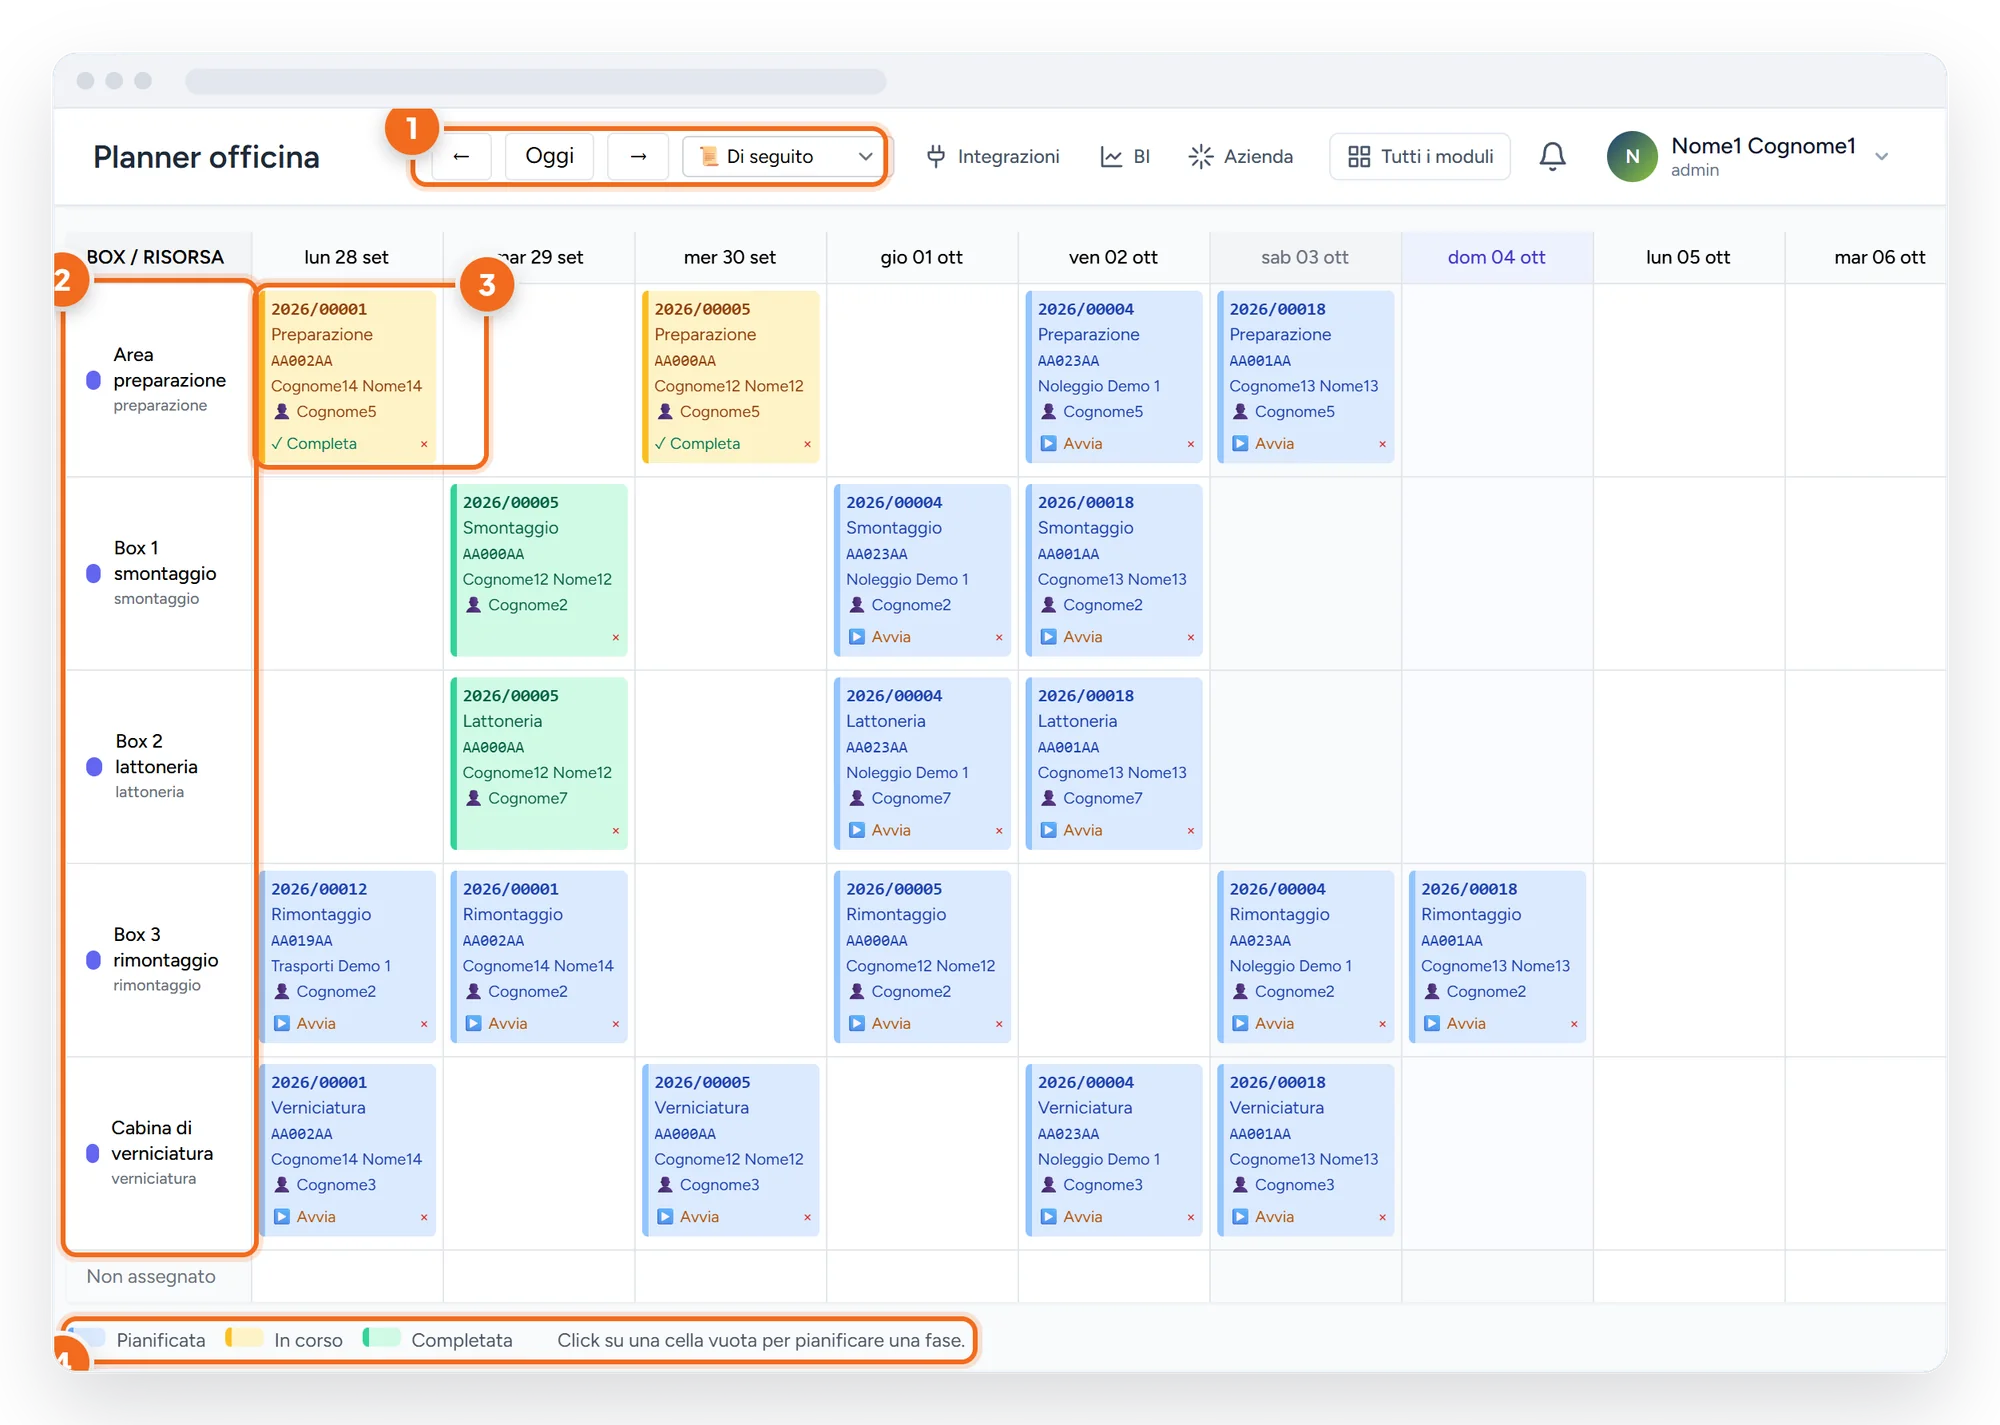Click empty Area preparazione cell on gio 01 ott
Viewport: 2000px width, 1425px height.
pyautogui.click(x=922, y=380)
